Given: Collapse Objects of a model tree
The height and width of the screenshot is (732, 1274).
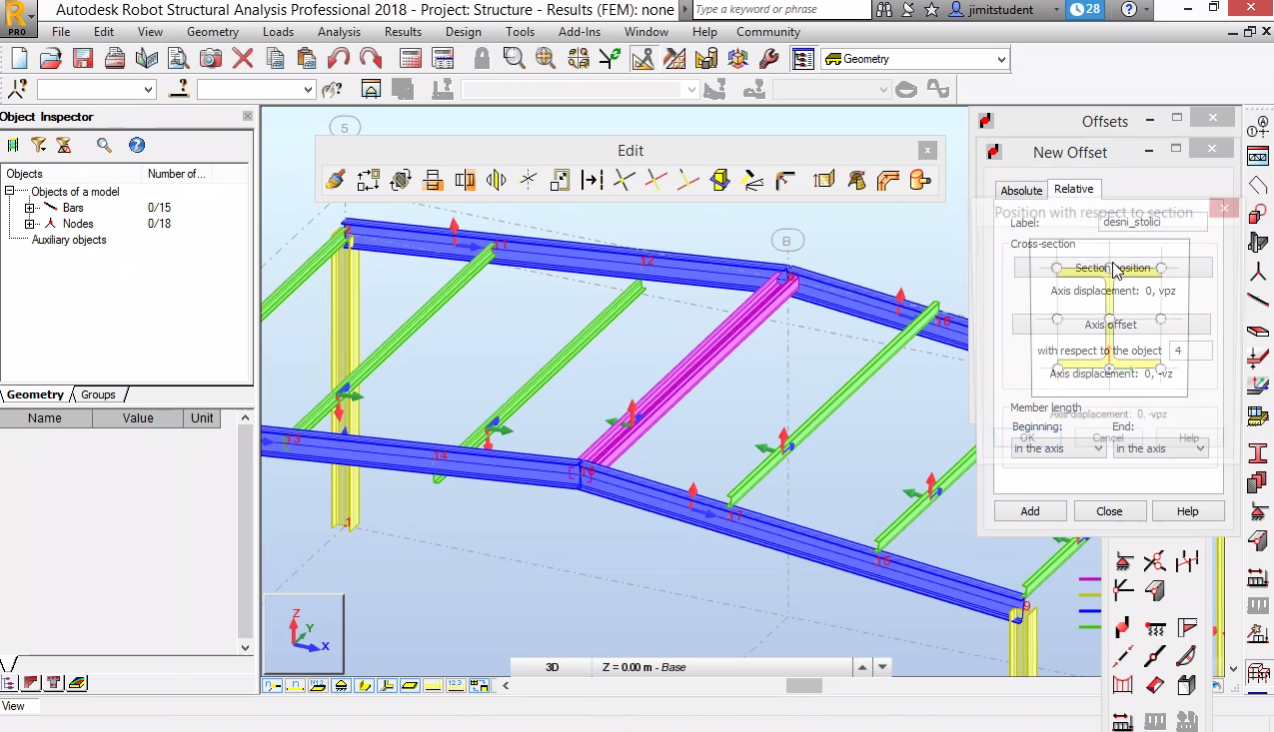Looking at the screenshot, I should pos(10,191).
